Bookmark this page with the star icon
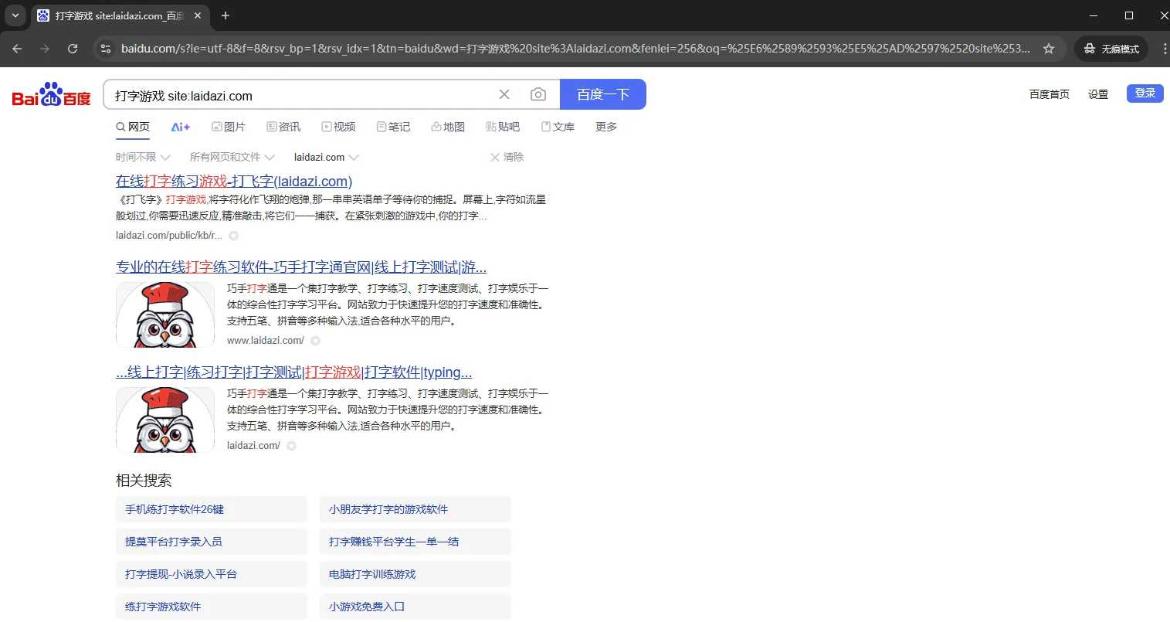 tap(1048, 48)
